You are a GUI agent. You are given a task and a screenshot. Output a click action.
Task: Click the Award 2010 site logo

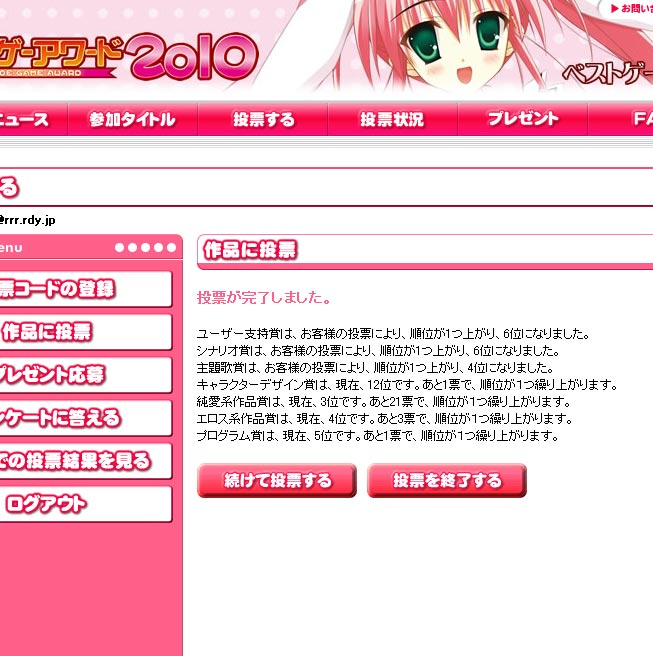click(x=128, y=56)
